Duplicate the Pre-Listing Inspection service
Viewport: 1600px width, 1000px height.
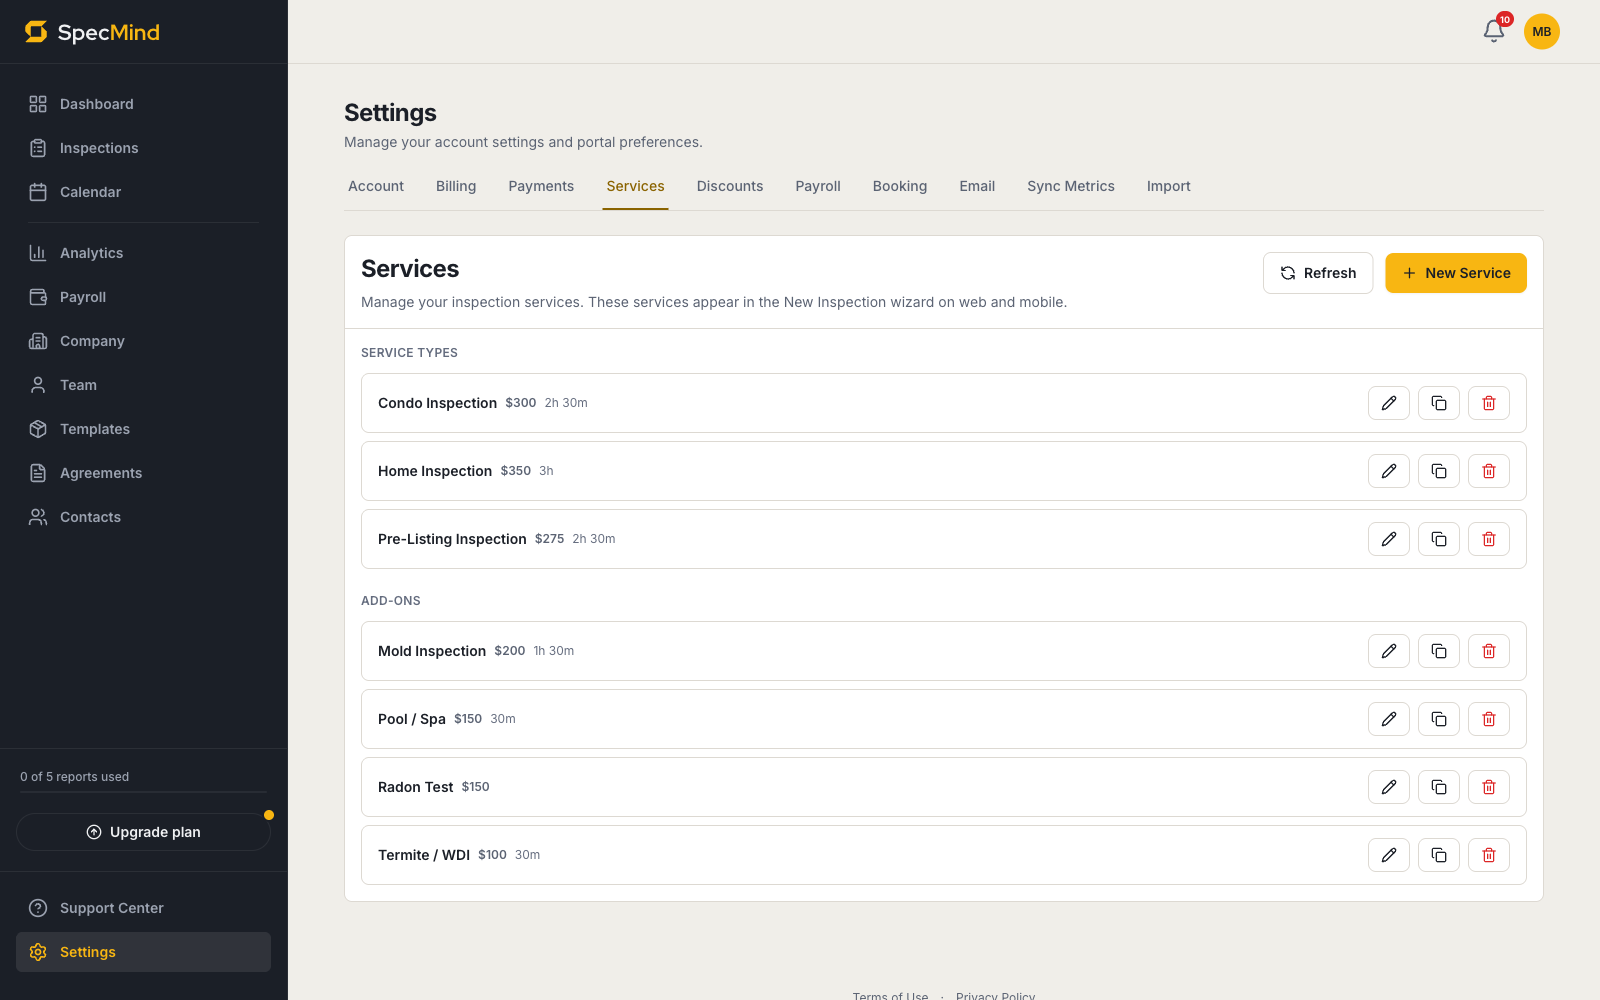1439,539
